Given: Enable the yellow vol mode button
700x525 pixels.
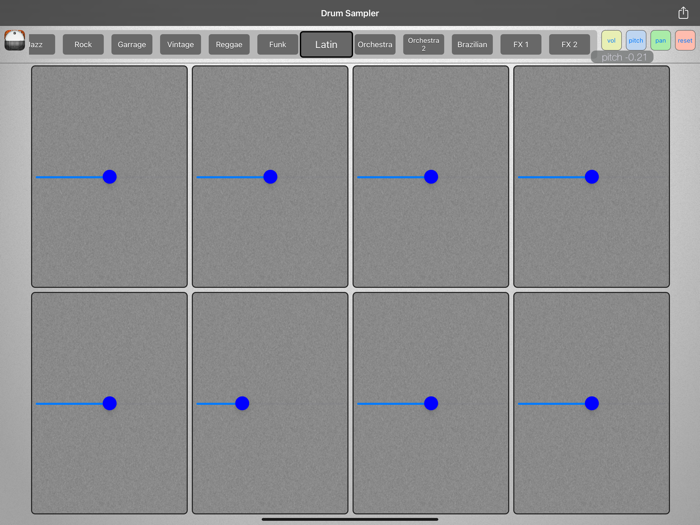Looking at the screenshot, I should pyautogui.click(x=612, y=41).
